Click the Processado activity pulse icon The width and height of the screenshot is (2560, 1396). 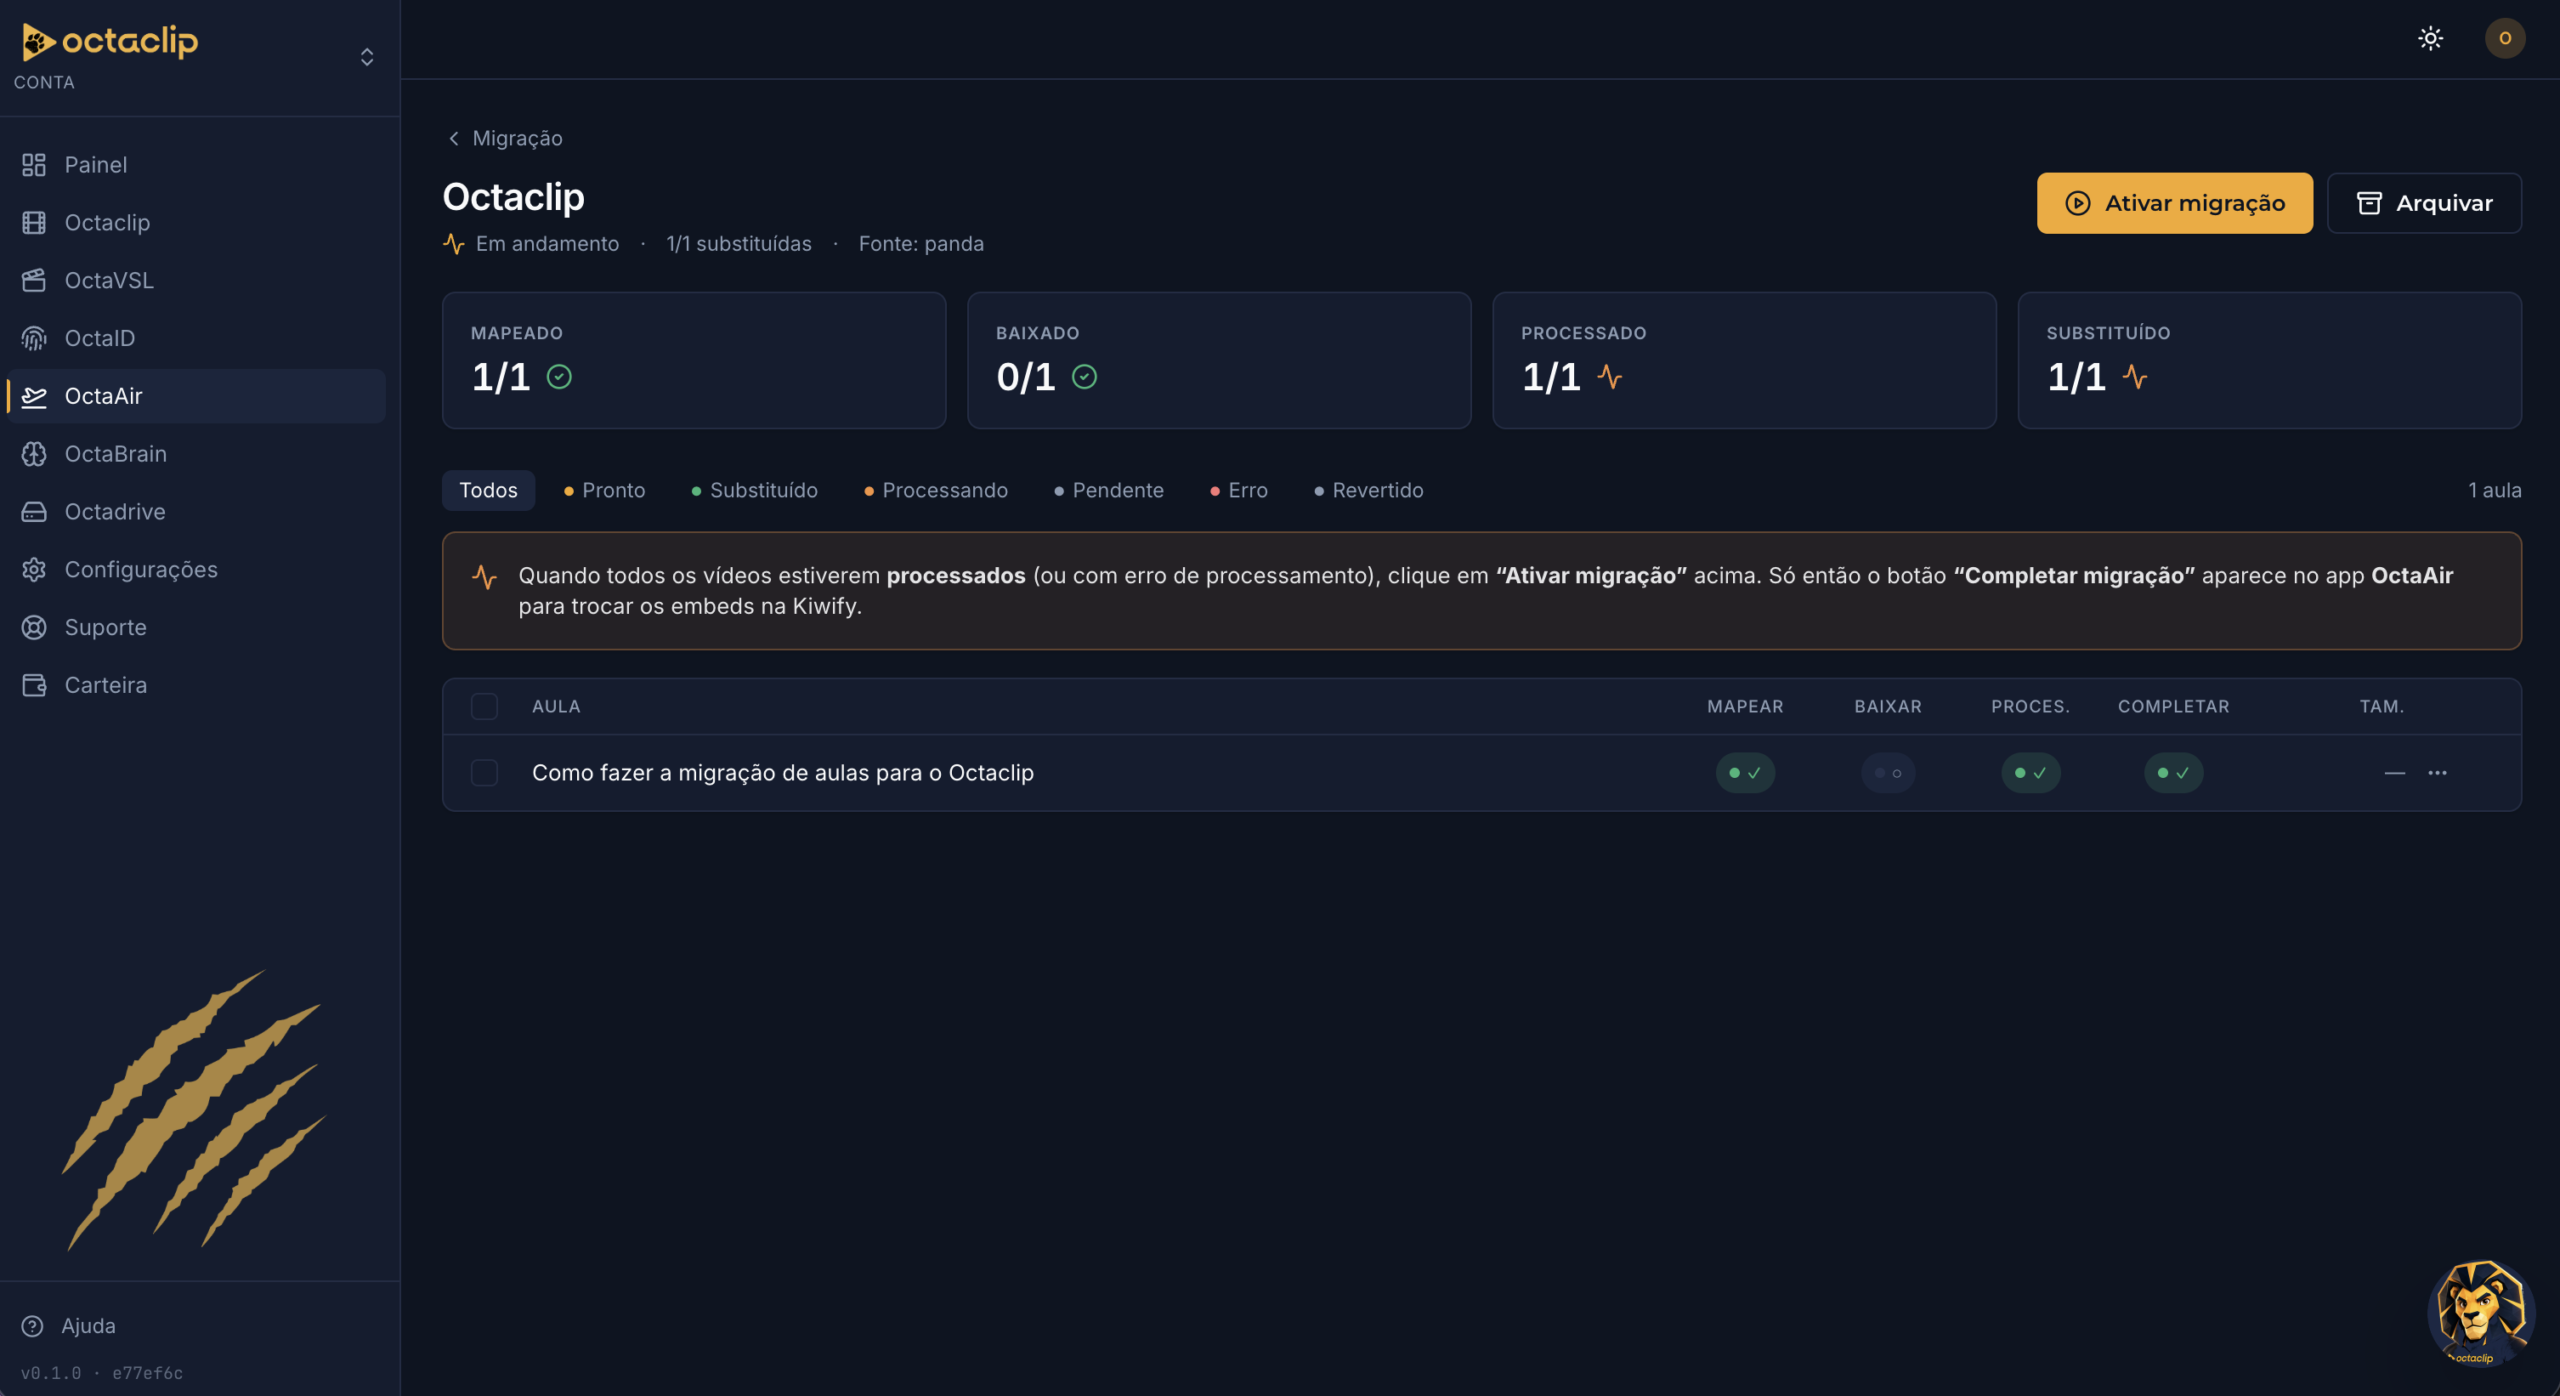coord(1609,377)
